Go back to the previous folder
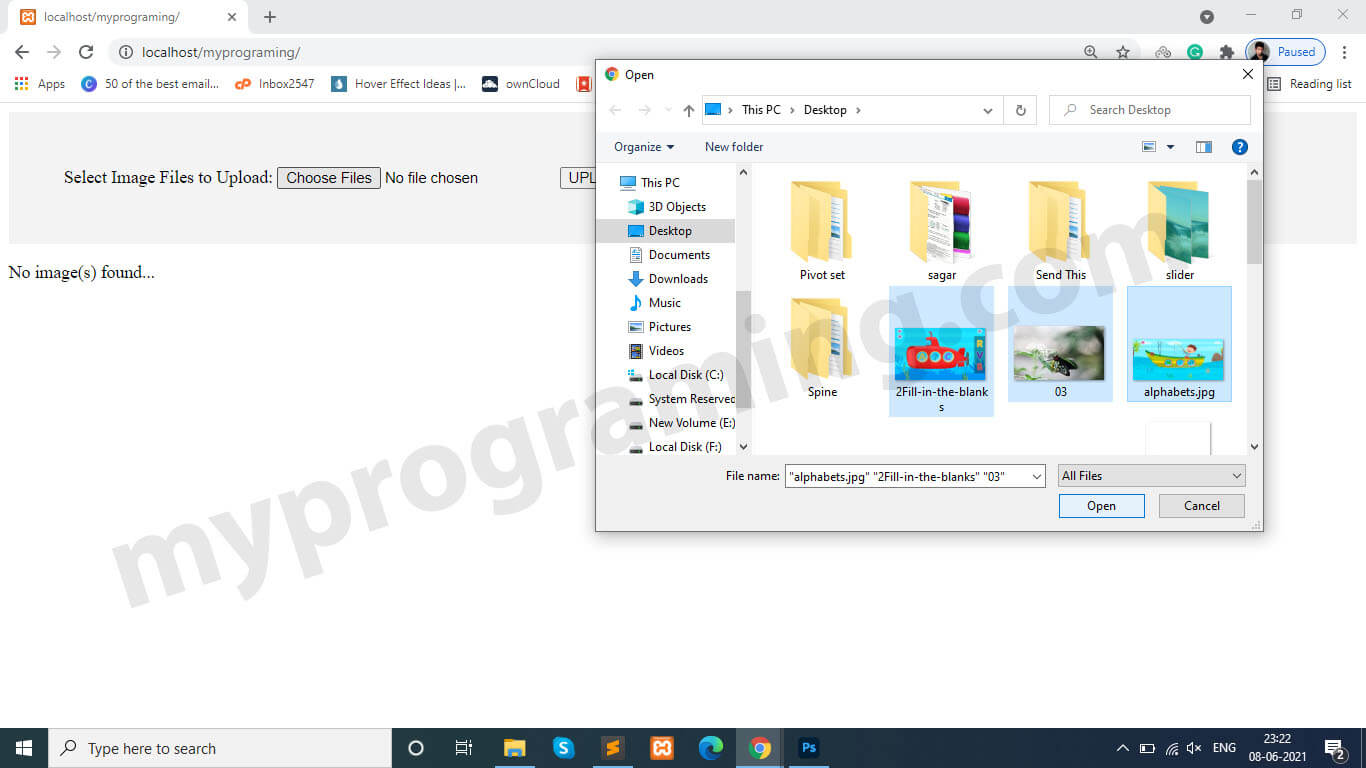Image resolution: width=1366 pixels, height=768 pixels. [x=614, y=110]
